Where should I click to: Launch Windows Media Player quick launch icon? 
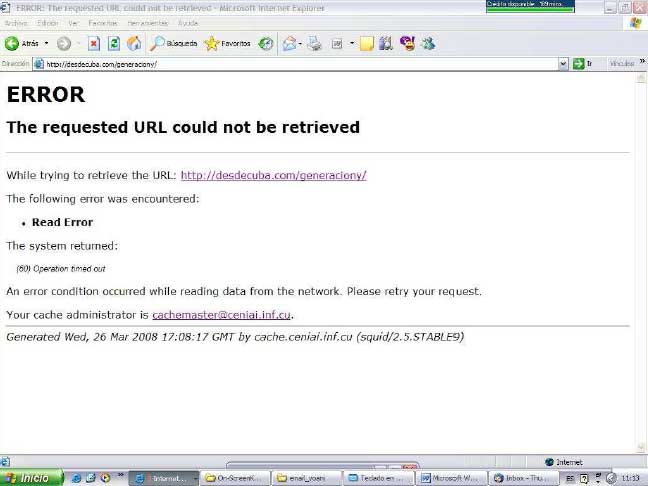[x=105, y=478]
